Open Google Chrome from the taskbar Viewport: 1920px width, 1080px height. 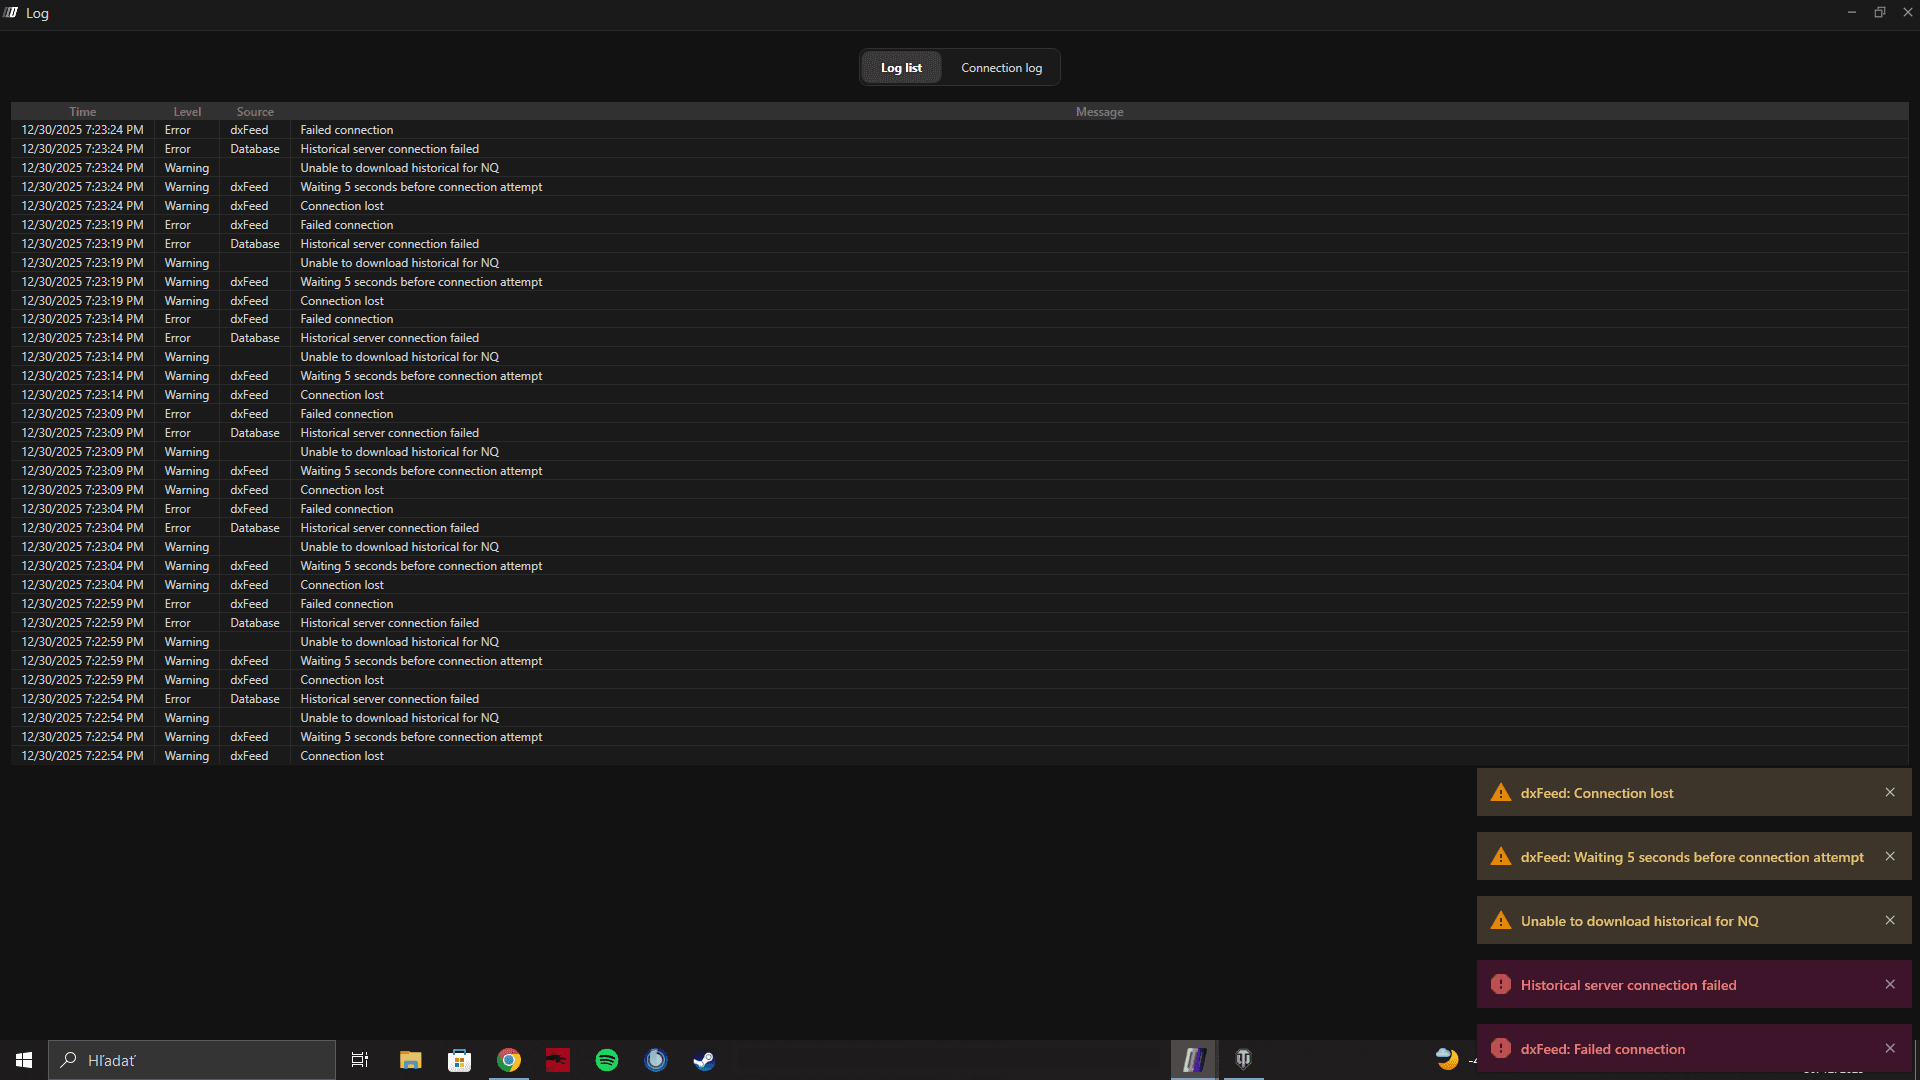509,1060
